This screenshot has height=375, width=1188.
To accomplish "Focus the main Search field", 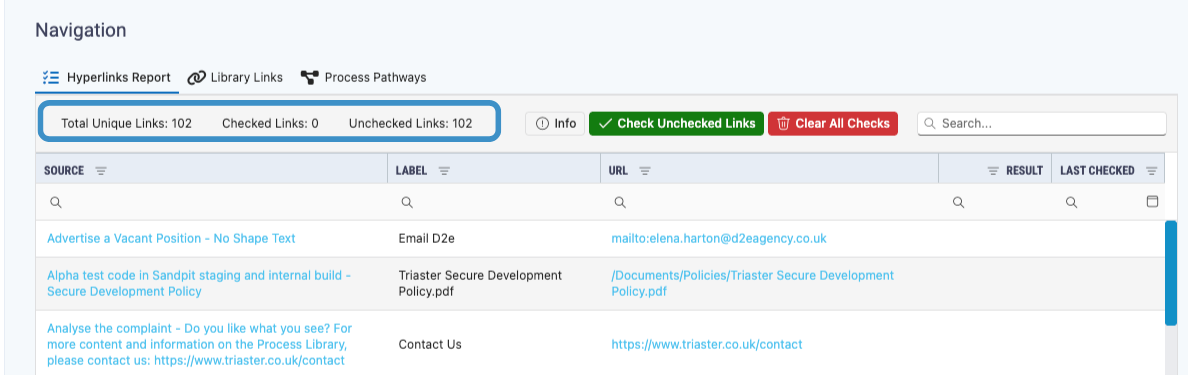I will [x=1042, y=123].
